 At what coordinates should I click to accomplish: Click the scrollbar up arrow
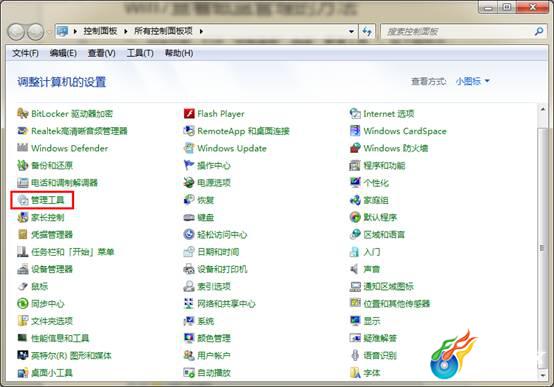[x=542, y=109]
